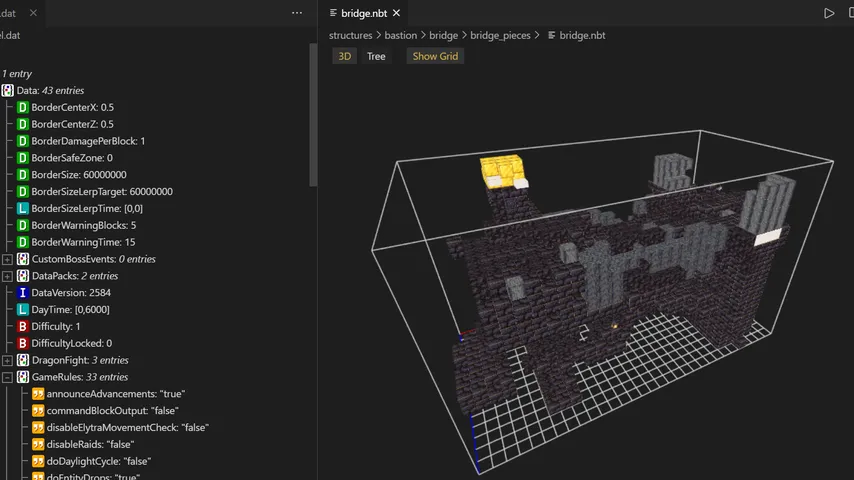Click the bastion breadcrumb folder
The width and height of the screenshot is (854, 480).
tap(401, 35)
